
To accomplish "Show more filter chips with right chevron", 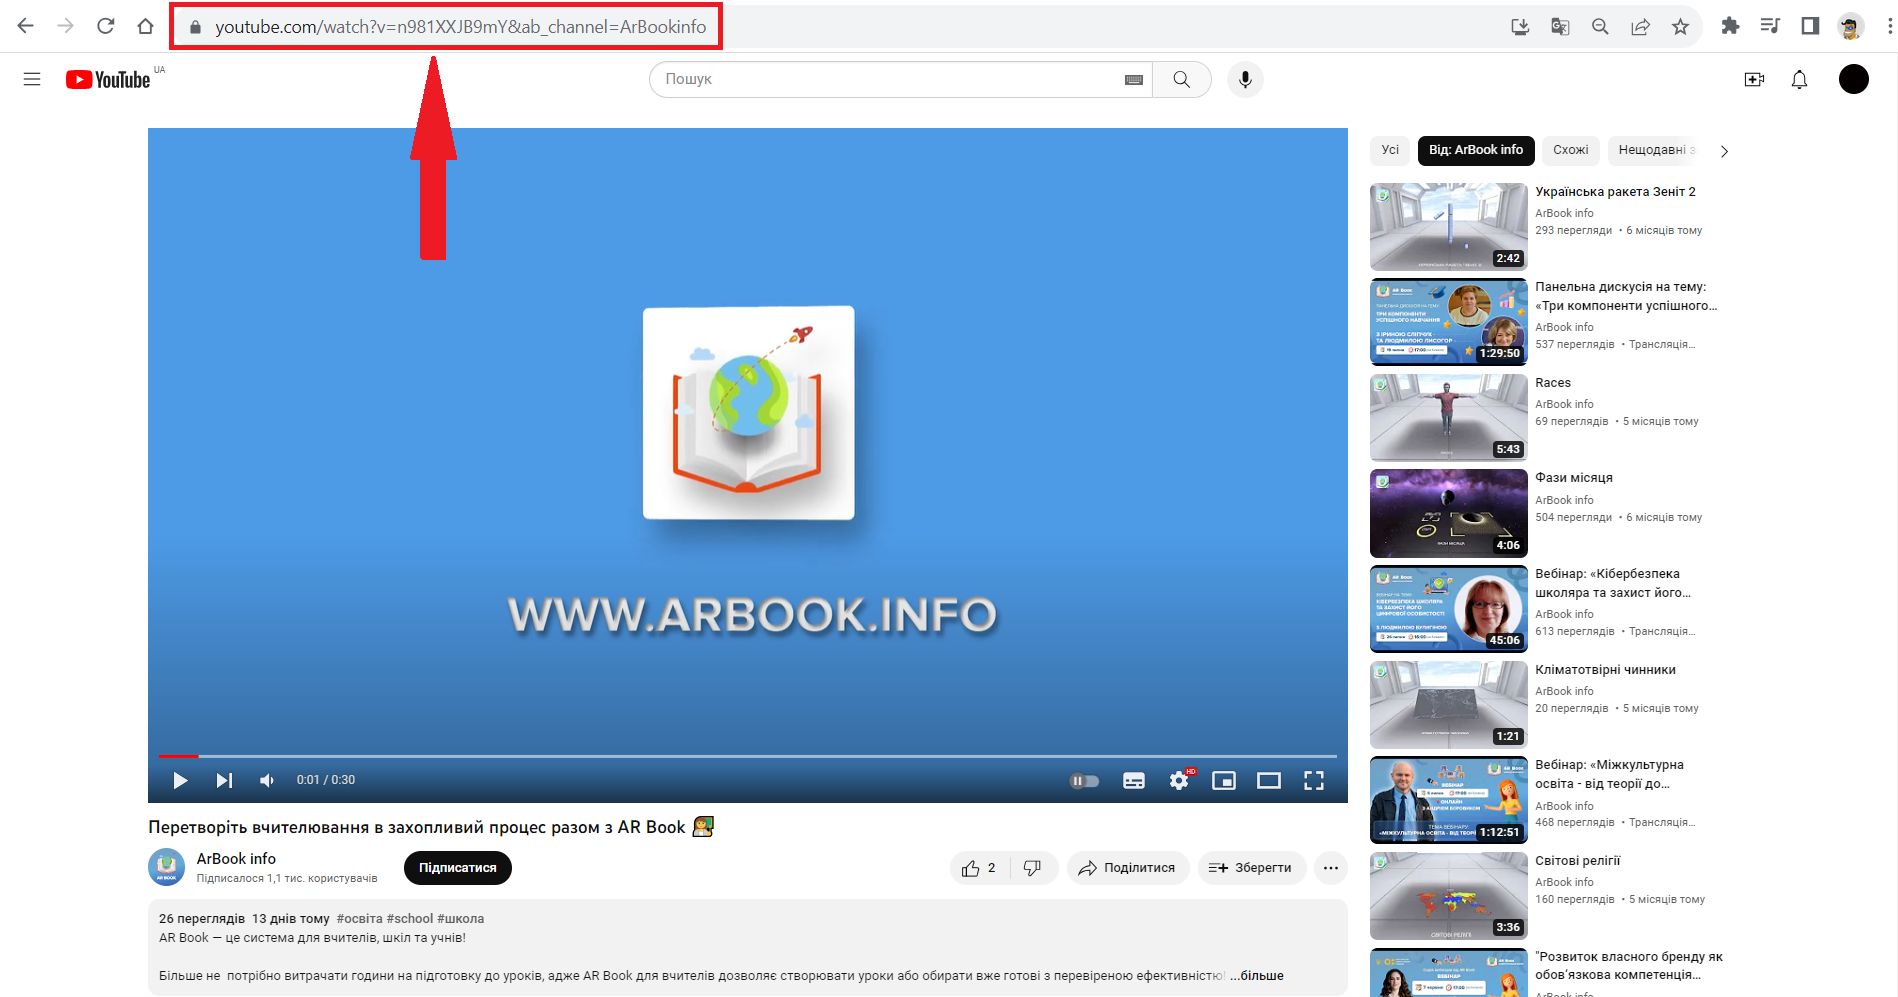I will click(x=1724, y=151).
